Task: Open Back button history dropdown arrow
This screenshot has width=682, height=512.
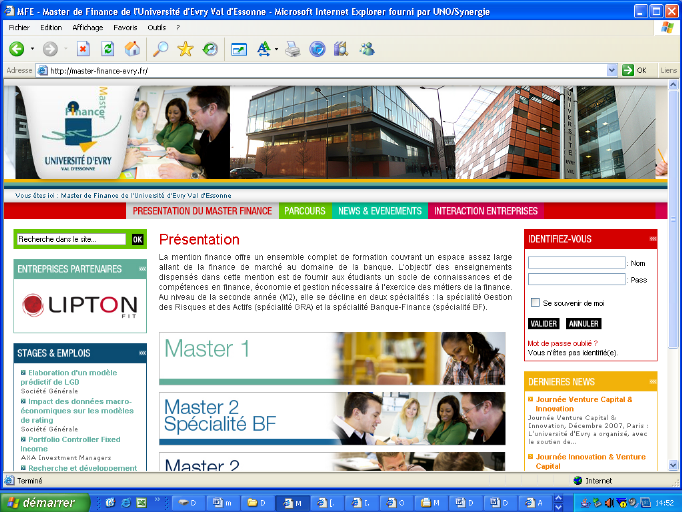Action: click(x=32, y=49)
